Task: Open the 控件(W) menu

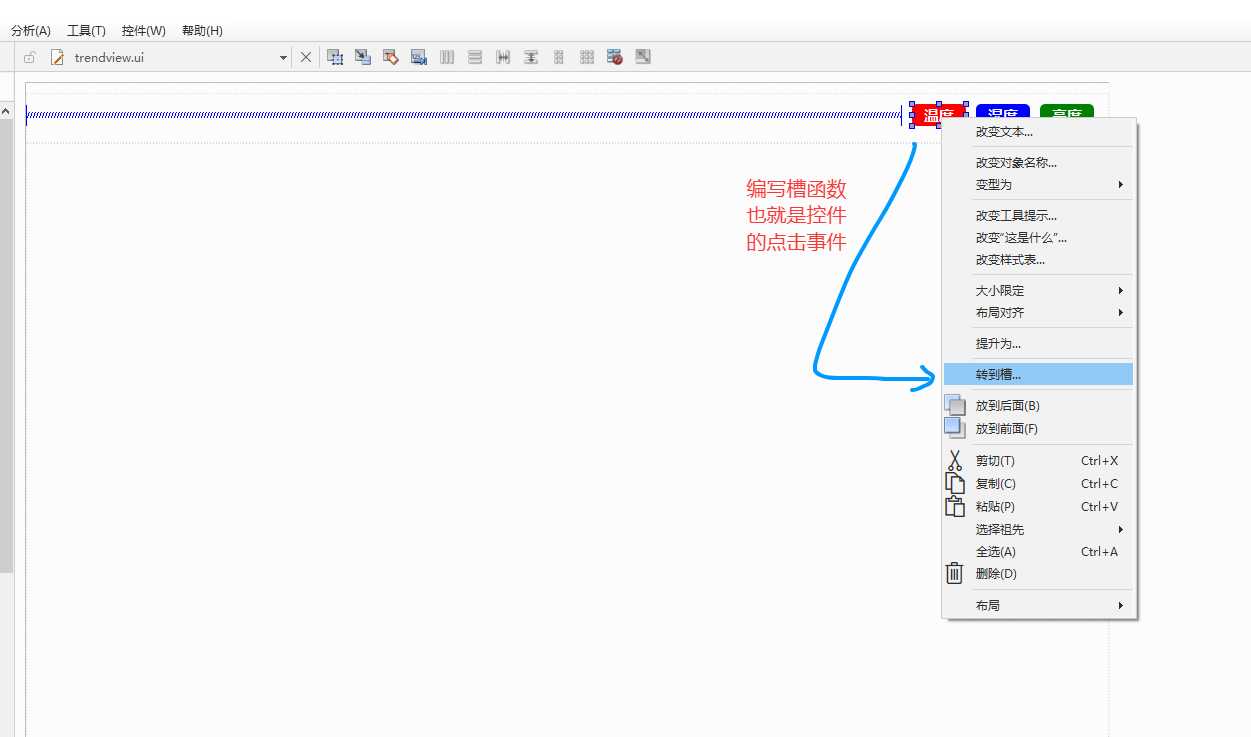Action: [x=144, y=30]
